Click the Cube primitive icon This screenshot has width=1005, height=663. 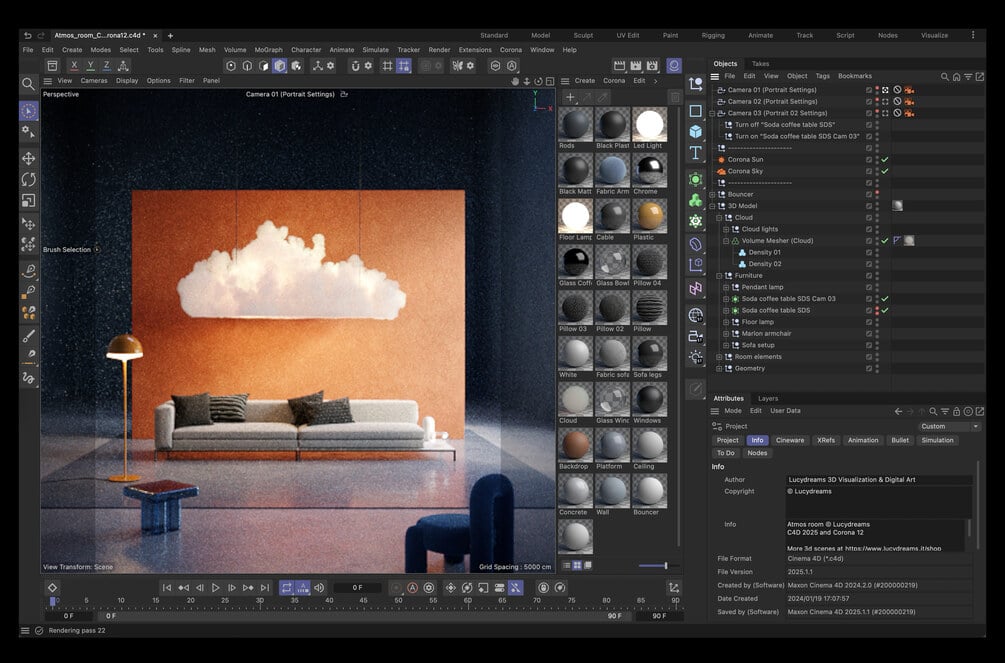click(x=695, y=131)
